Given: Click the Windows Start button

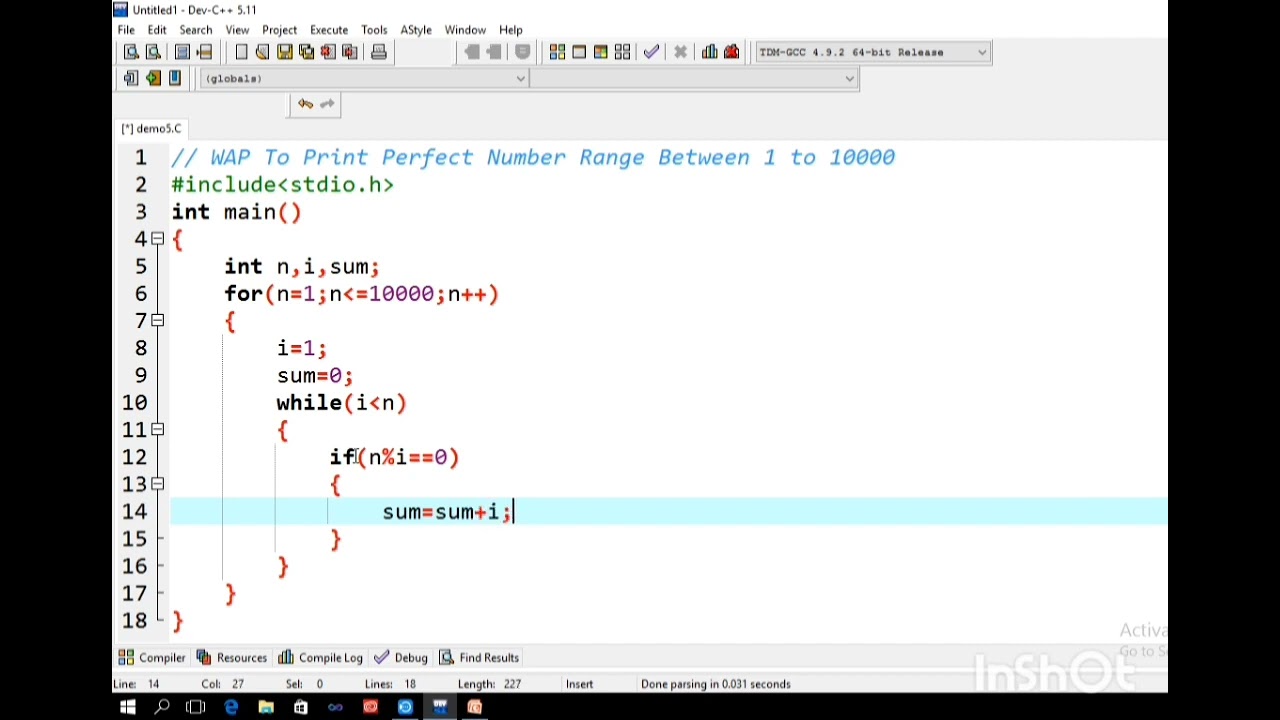Looking at the screenshot, I should click(x=128, y=708).
